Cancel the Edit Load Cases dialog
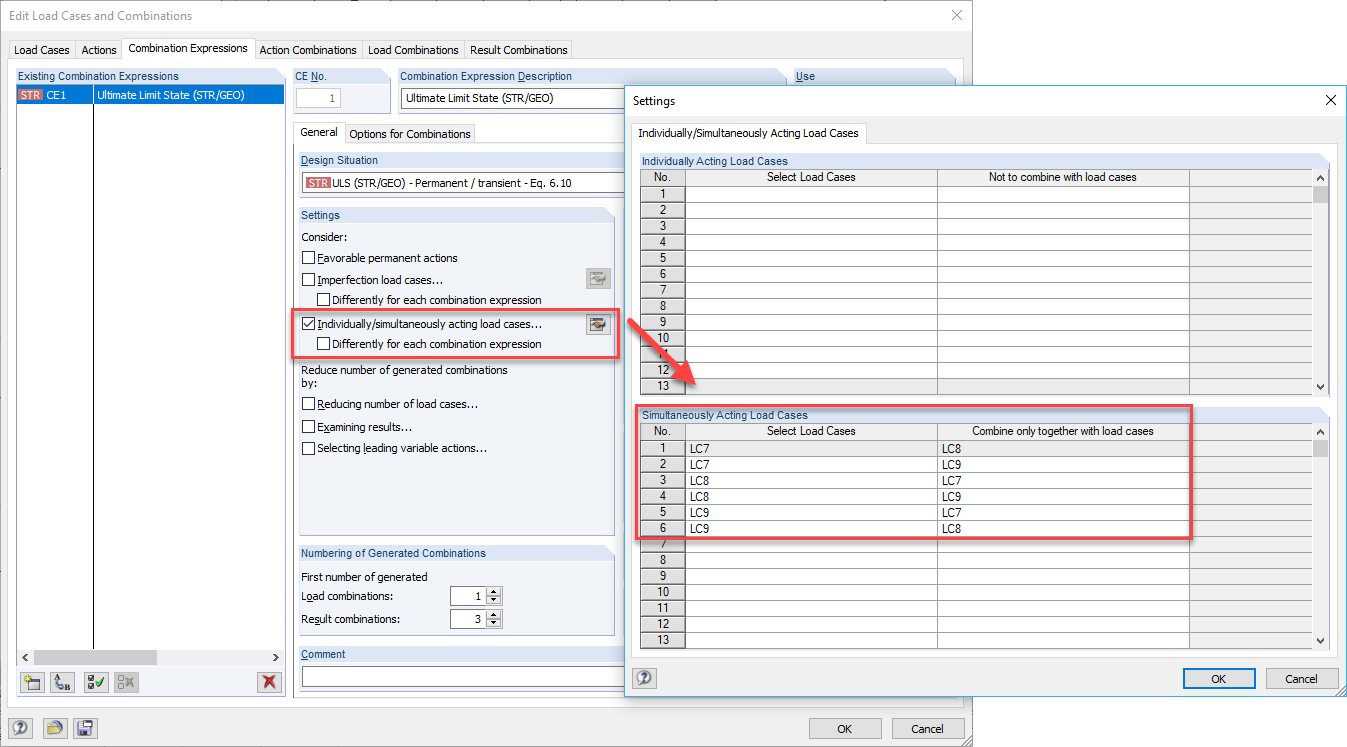1347x747 pixels. pyautogui.click(x=927, y=728)
